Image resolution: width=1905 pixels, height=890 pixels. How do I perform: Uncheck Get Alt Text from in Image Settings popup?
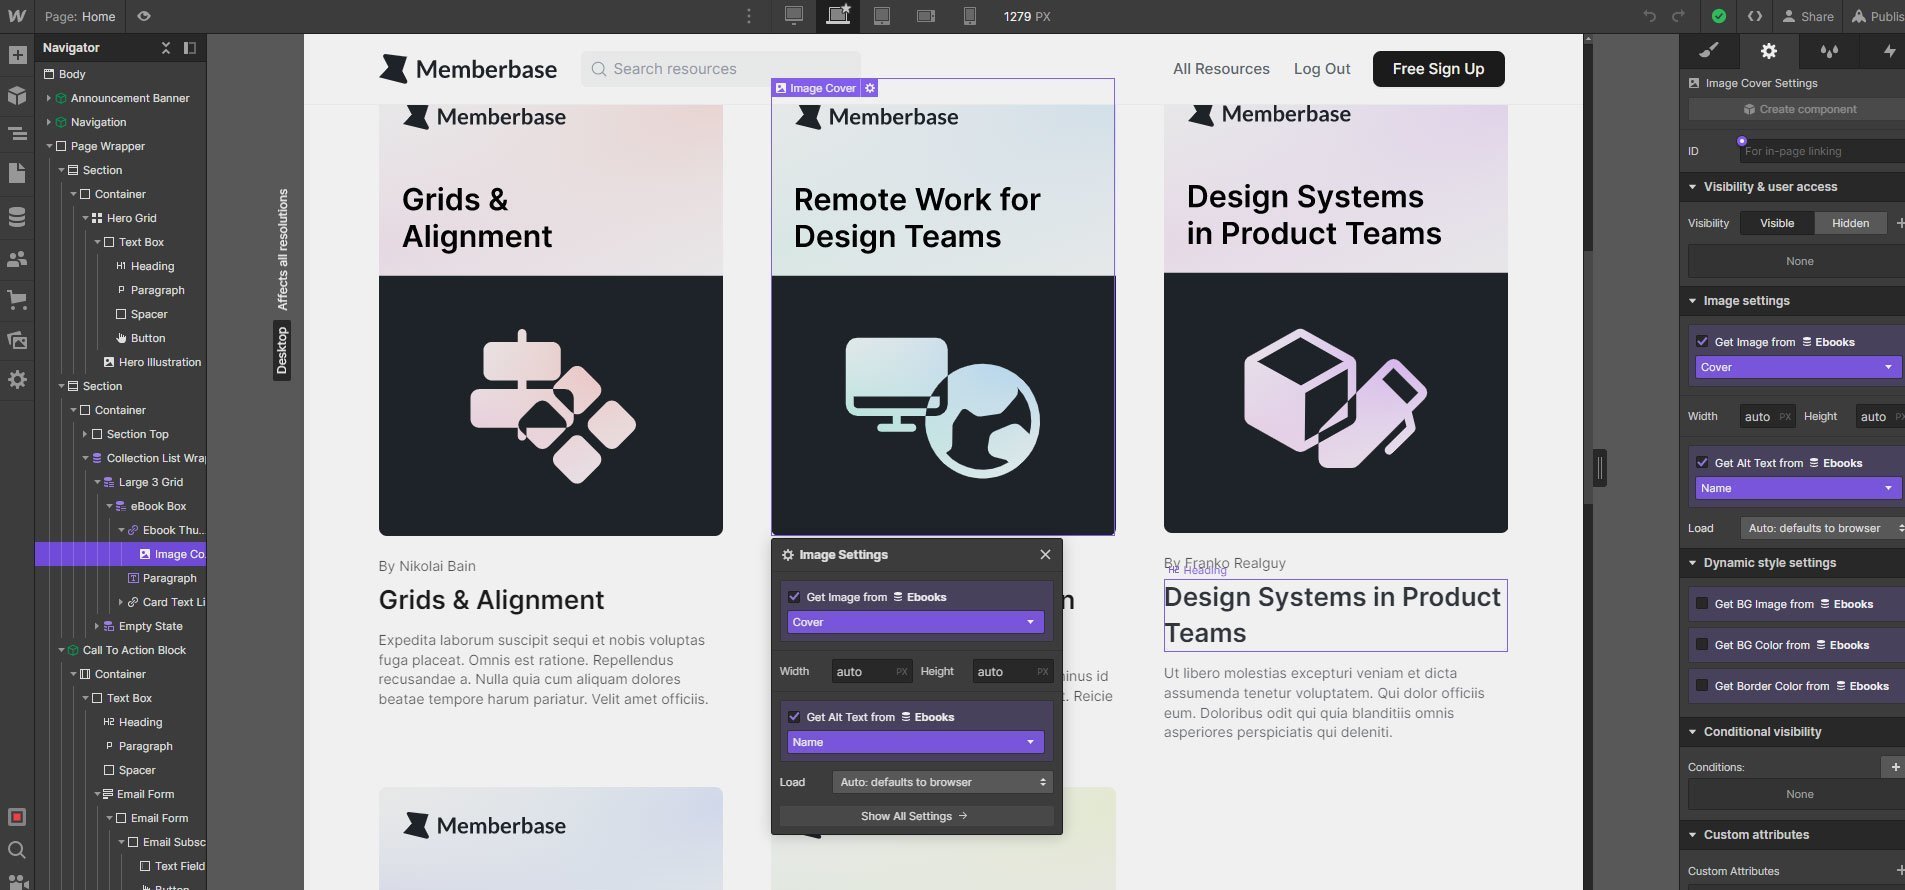(x=794, y=717)
